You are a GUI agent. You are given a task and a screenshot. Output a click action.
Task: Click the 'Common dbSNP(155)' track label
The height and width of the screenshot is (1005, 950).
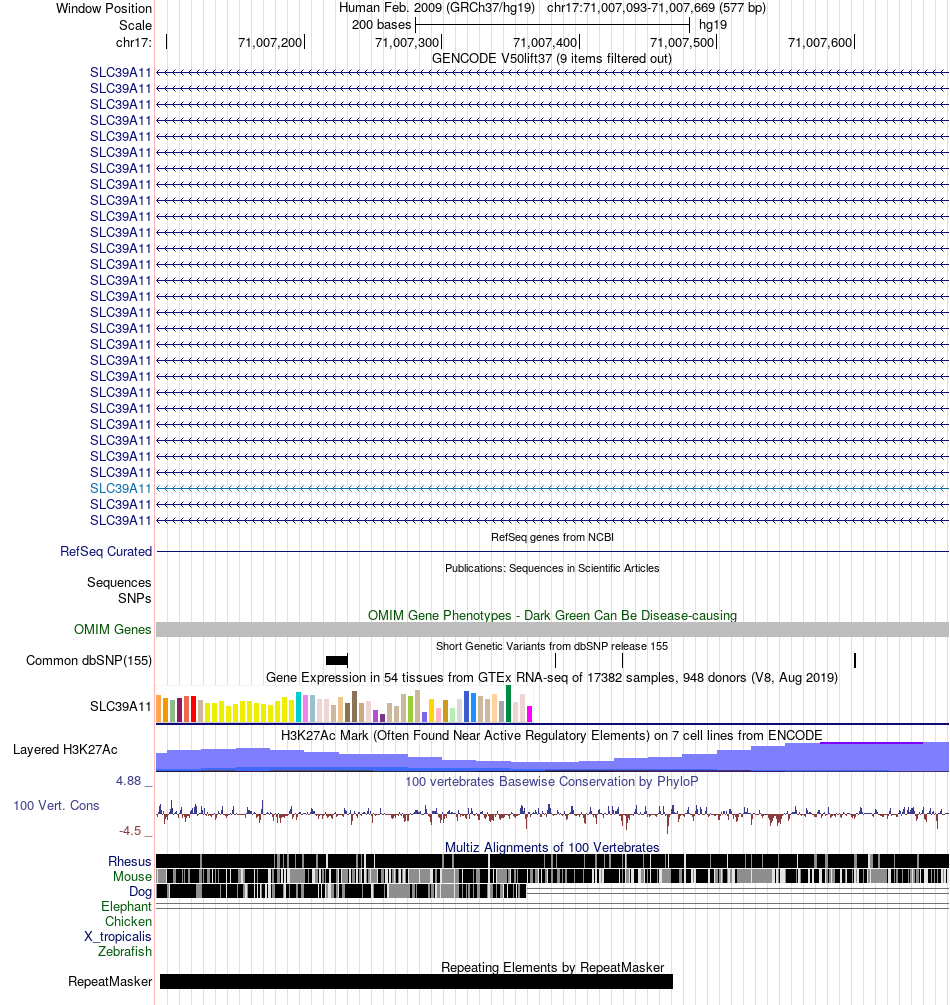88,660
